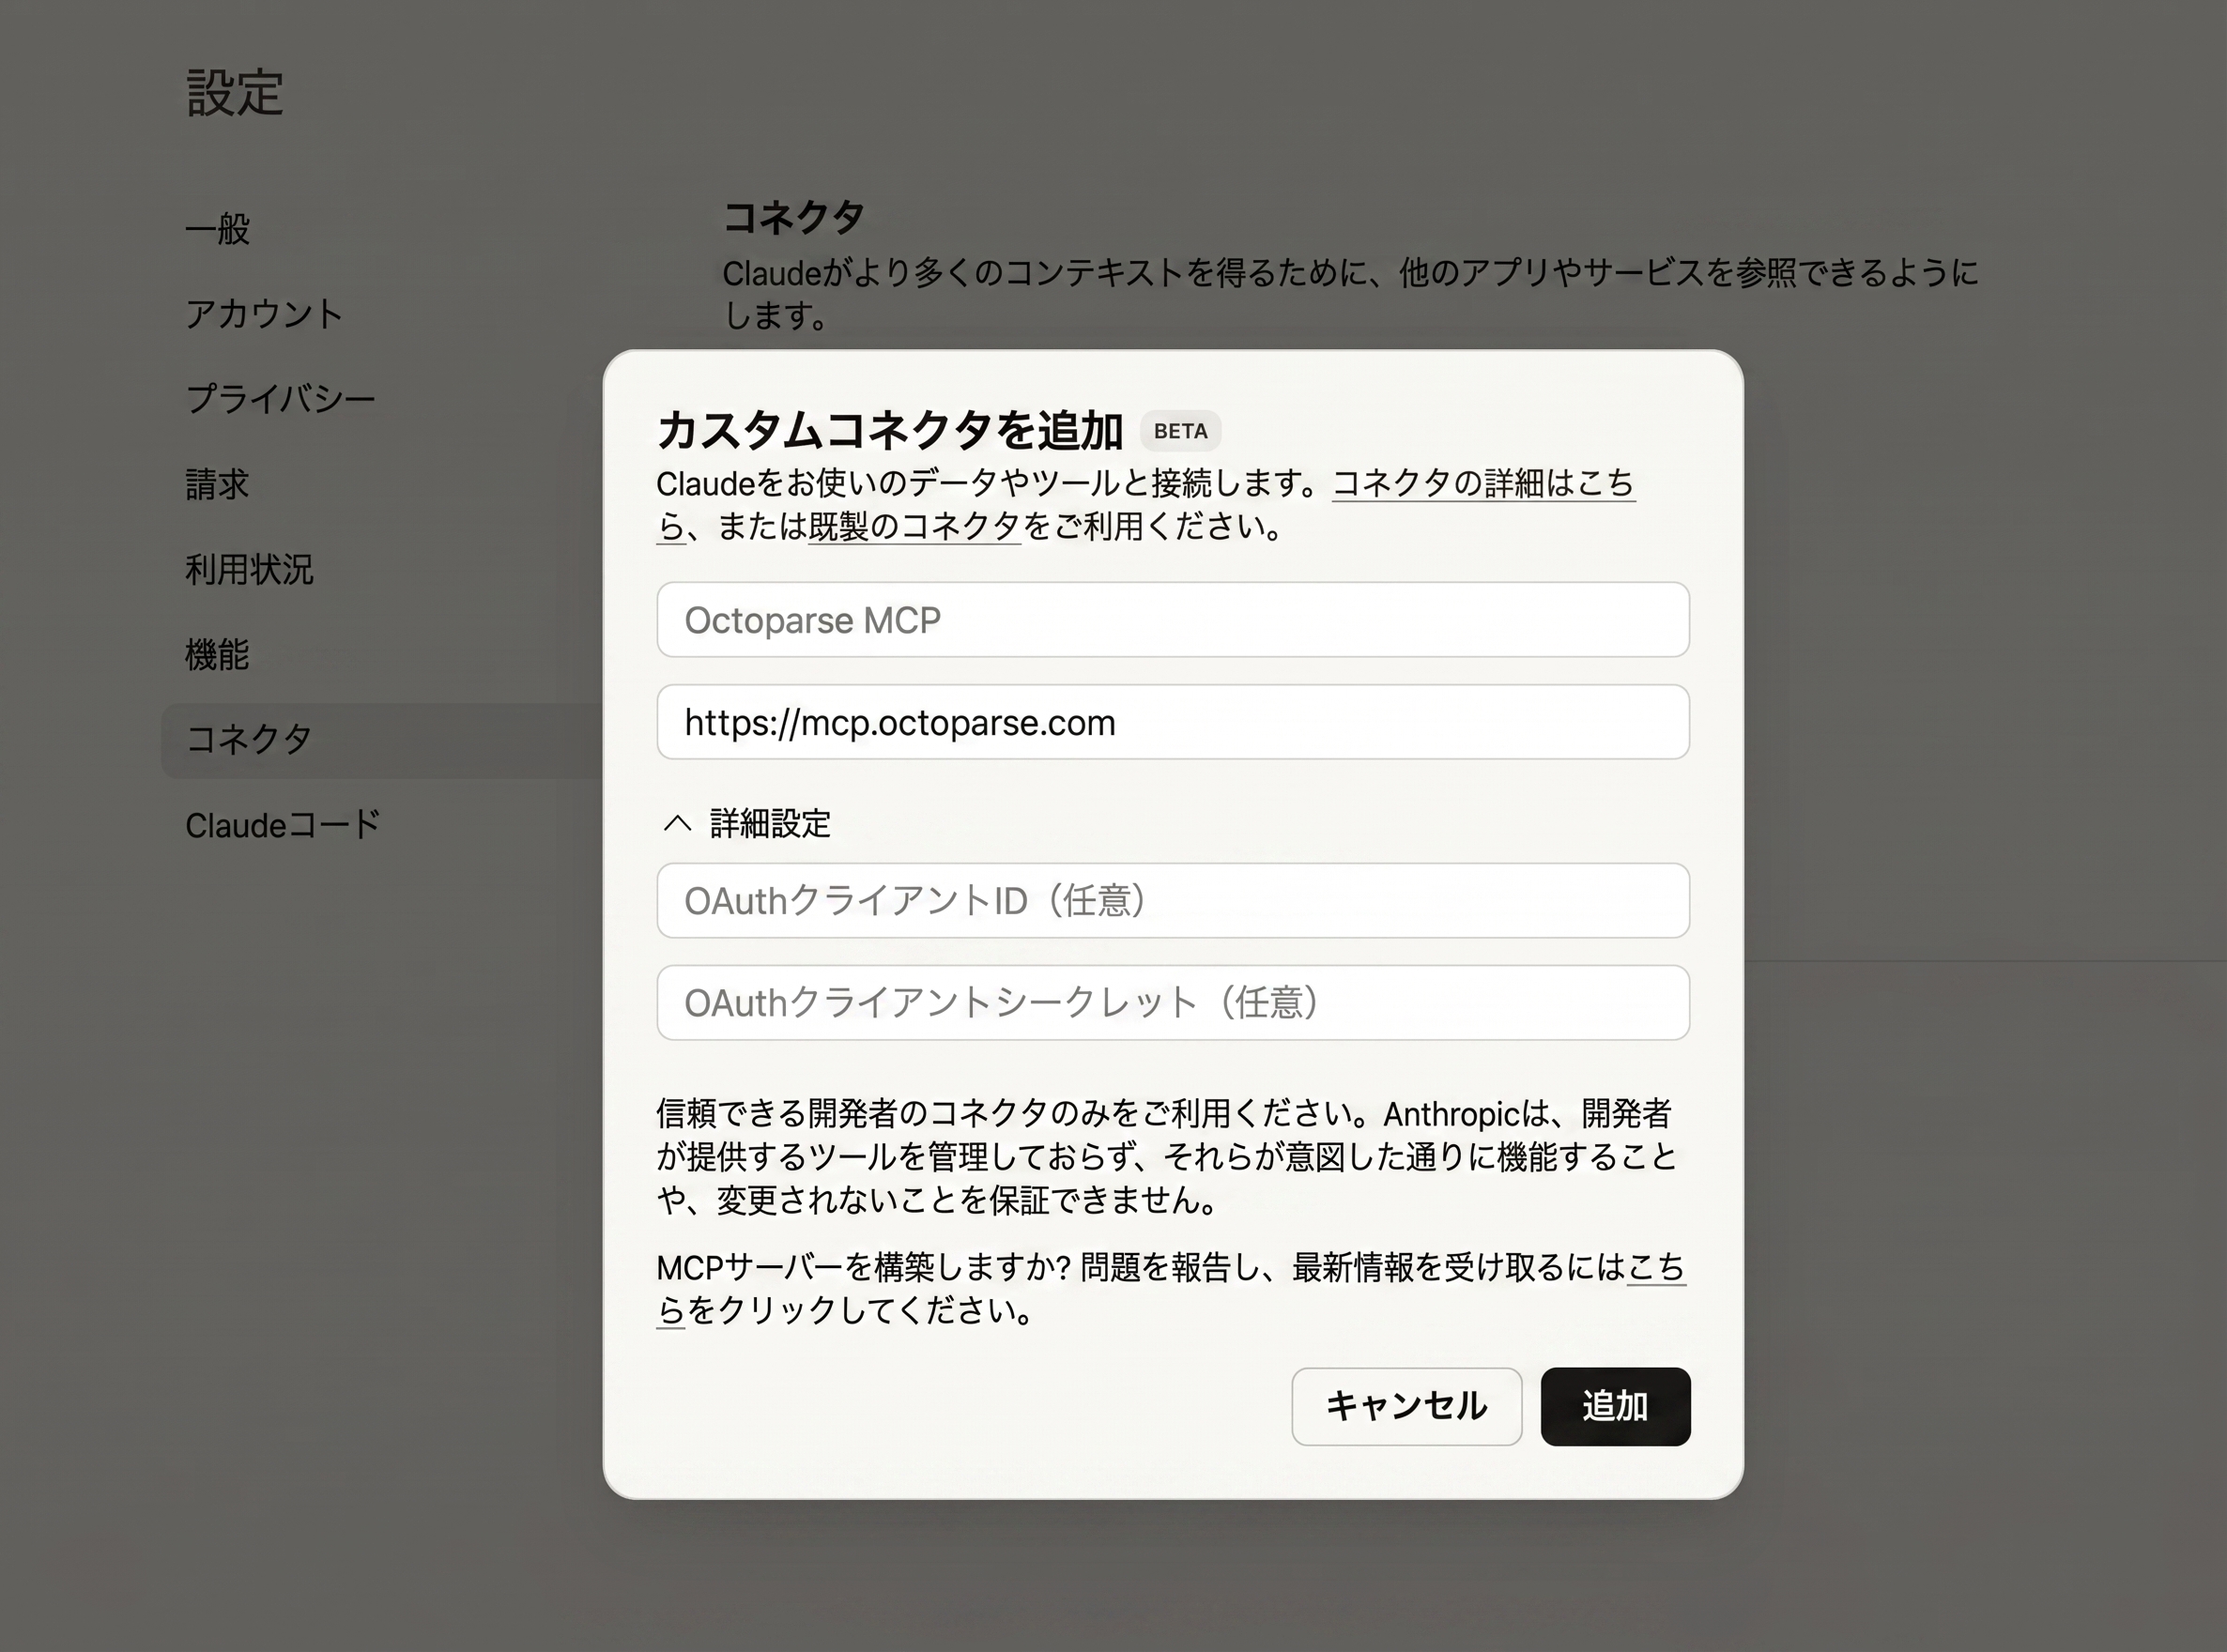Select Claudeコード in settings sidebar

pos(283,826)
